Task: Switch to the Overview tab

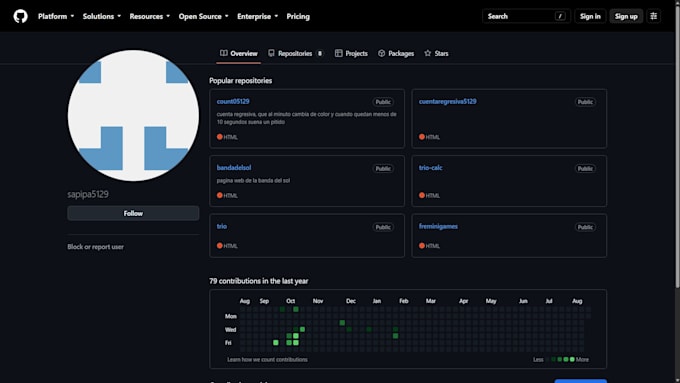Action: click(239, 53)
